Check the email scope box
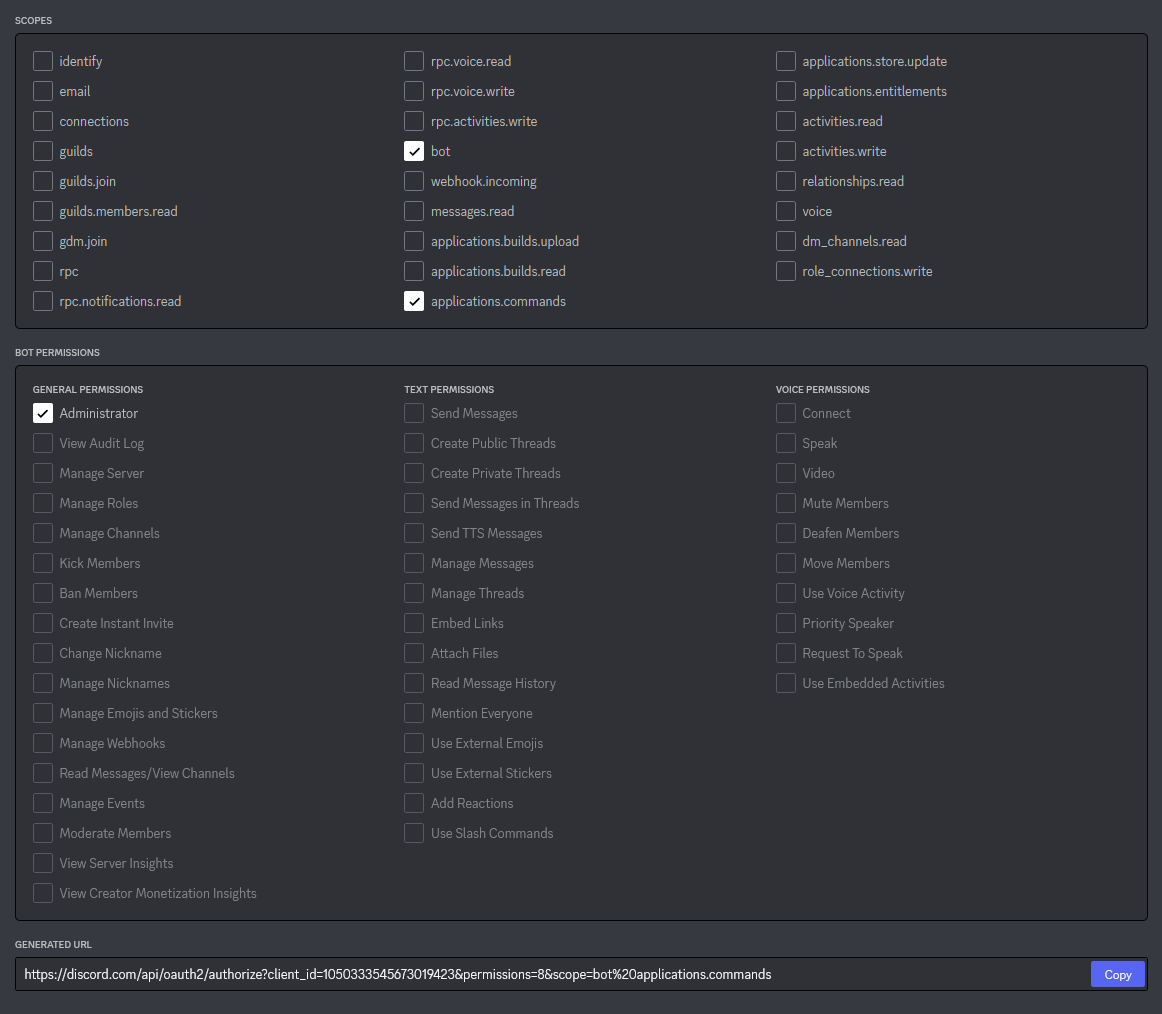The width and height of the screenshot is (1162, 1014). tap(43, 91)
